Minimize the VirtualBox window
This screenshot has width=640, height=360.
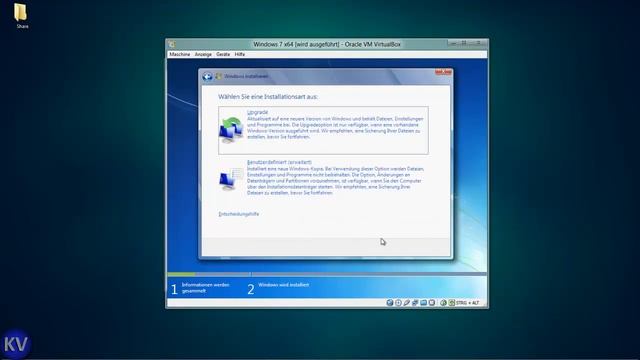click(x=453, y=43)
